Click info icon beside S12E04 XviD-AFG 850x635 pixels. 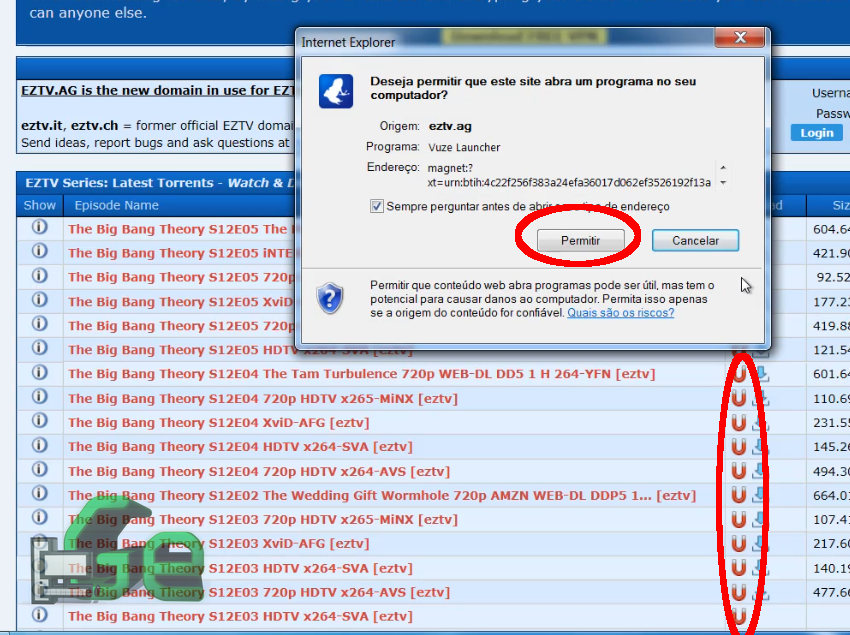point(40,421)
